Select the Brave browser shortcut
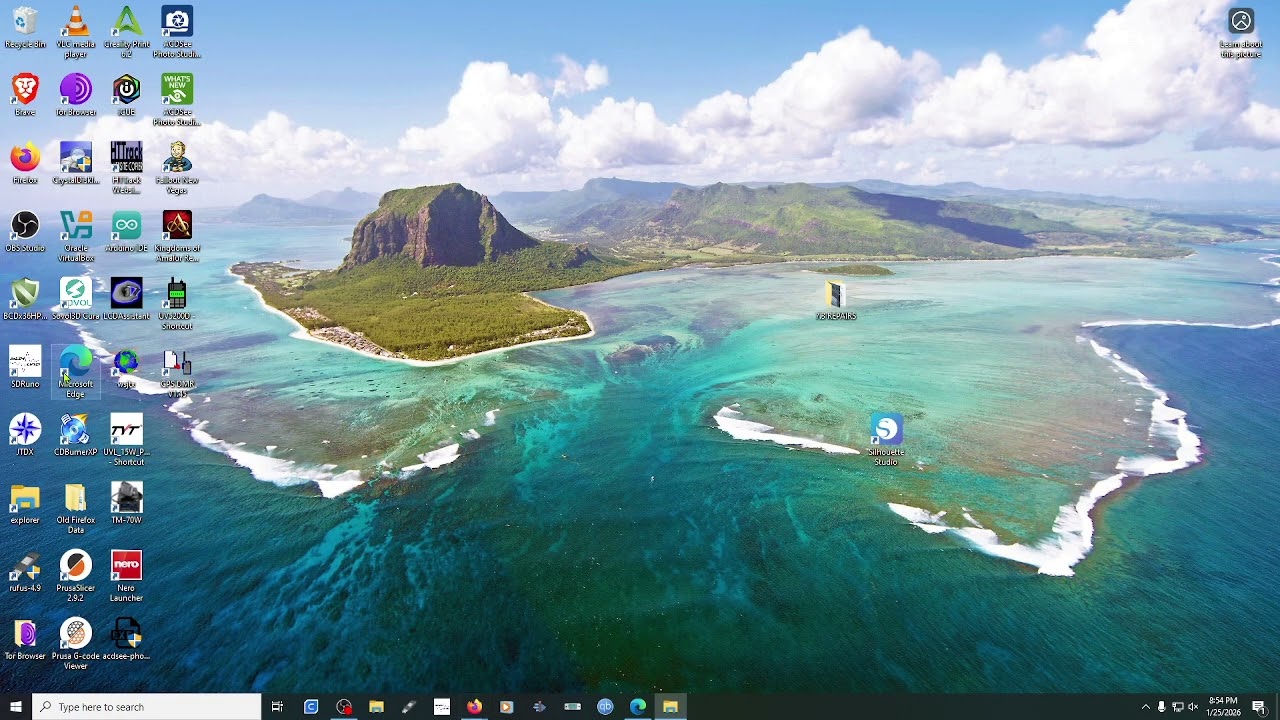 pyautogui.click(x=25, y=95)
